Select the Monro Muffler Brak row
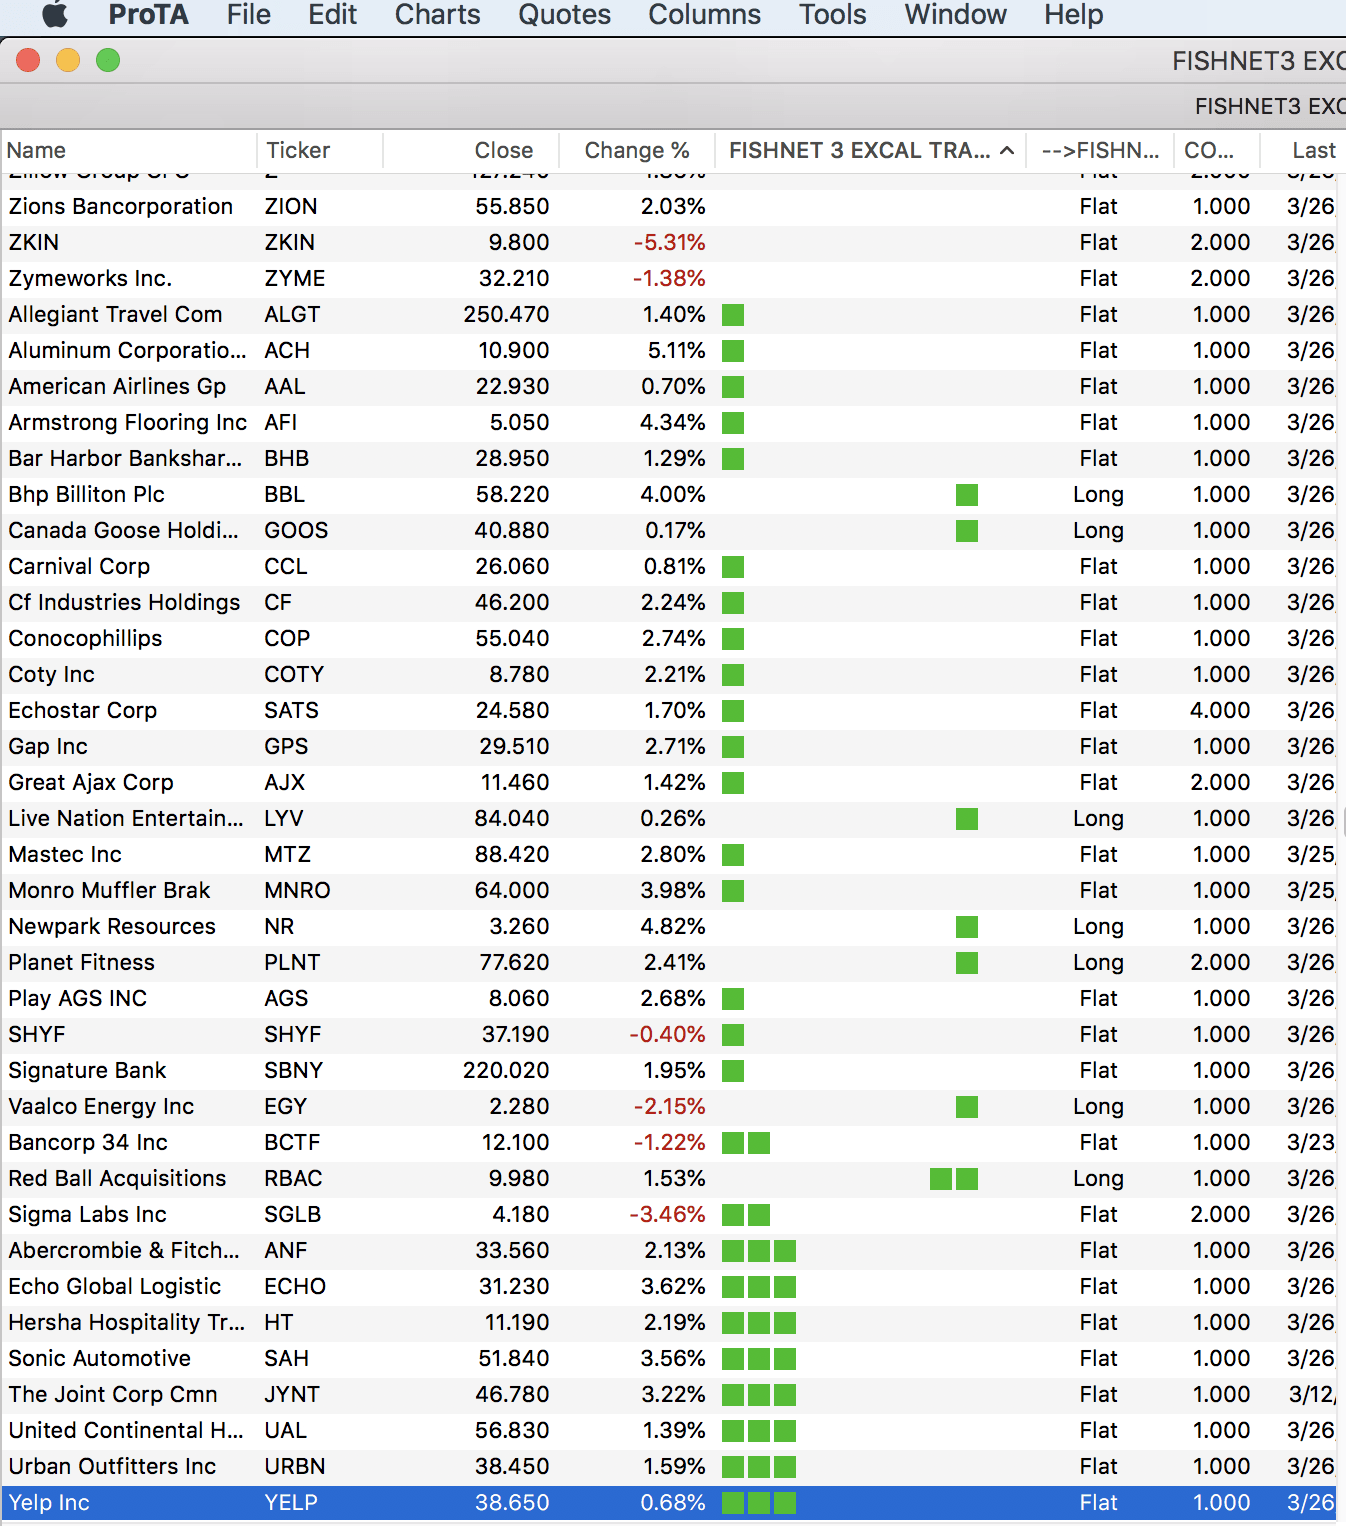This screenshot has height=1526, width=1346. 669,891
